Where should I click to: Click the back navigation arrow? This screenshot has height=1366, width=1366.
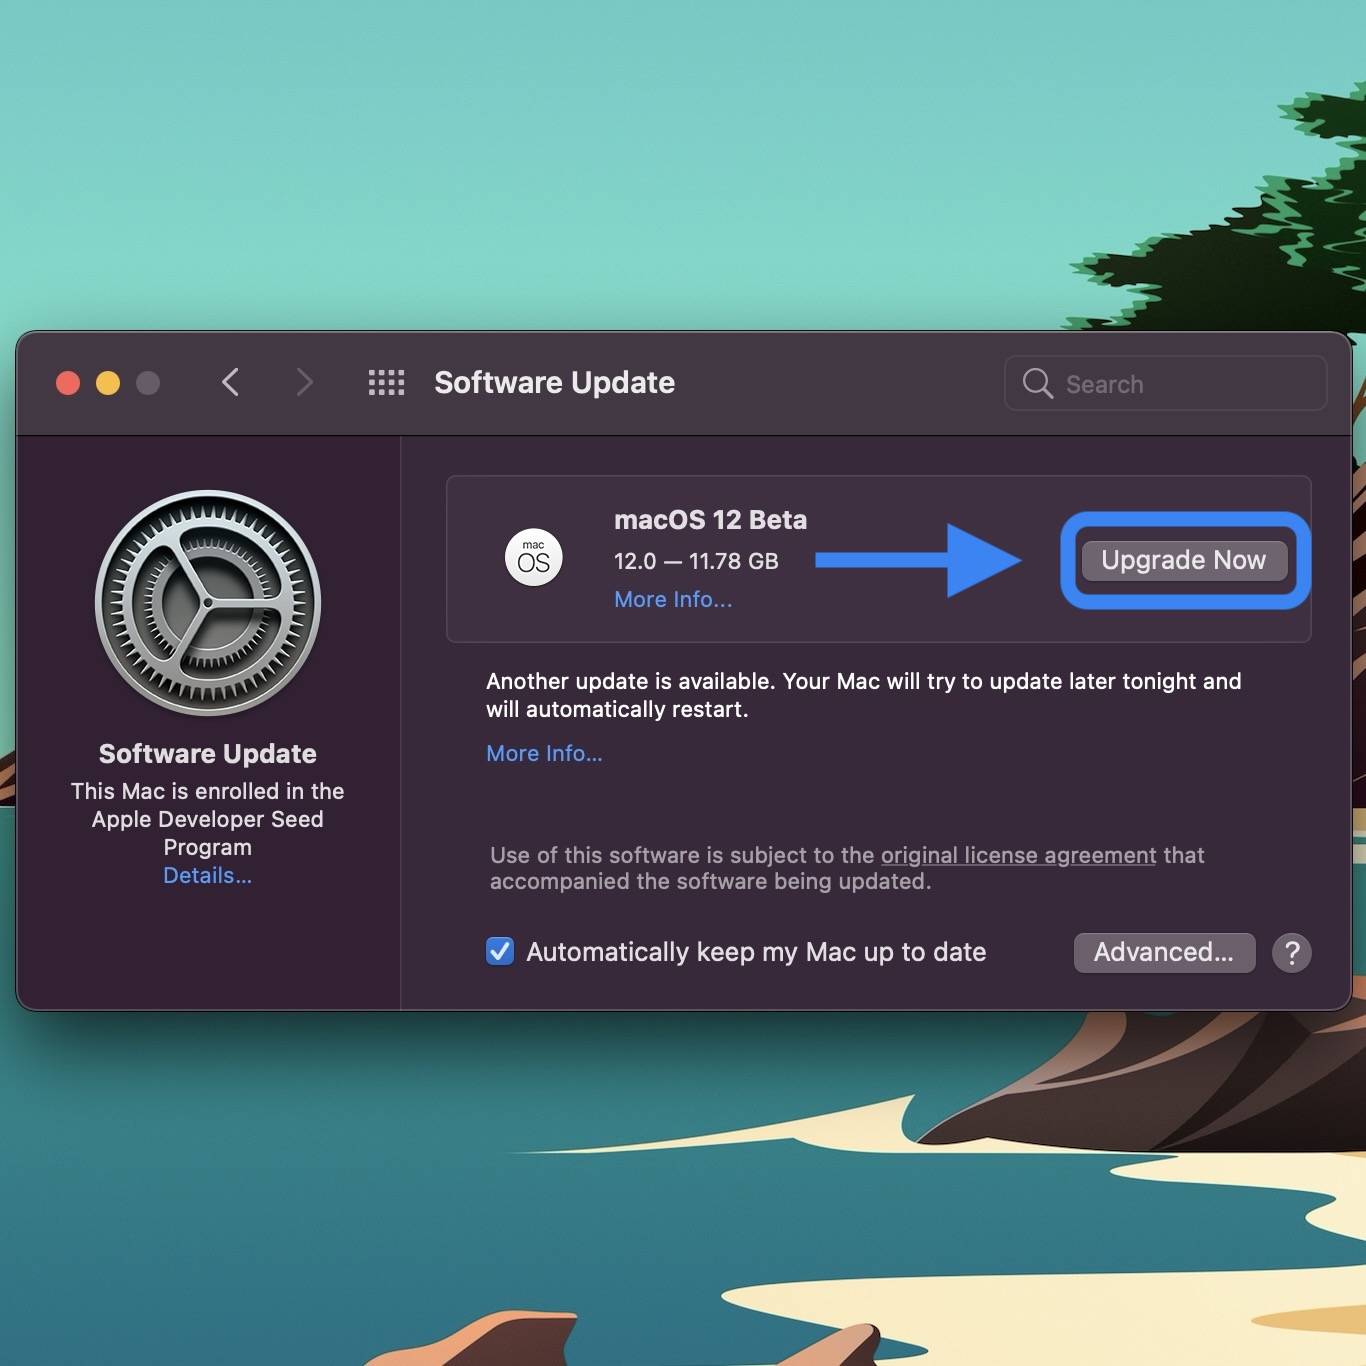coord(230,382)
